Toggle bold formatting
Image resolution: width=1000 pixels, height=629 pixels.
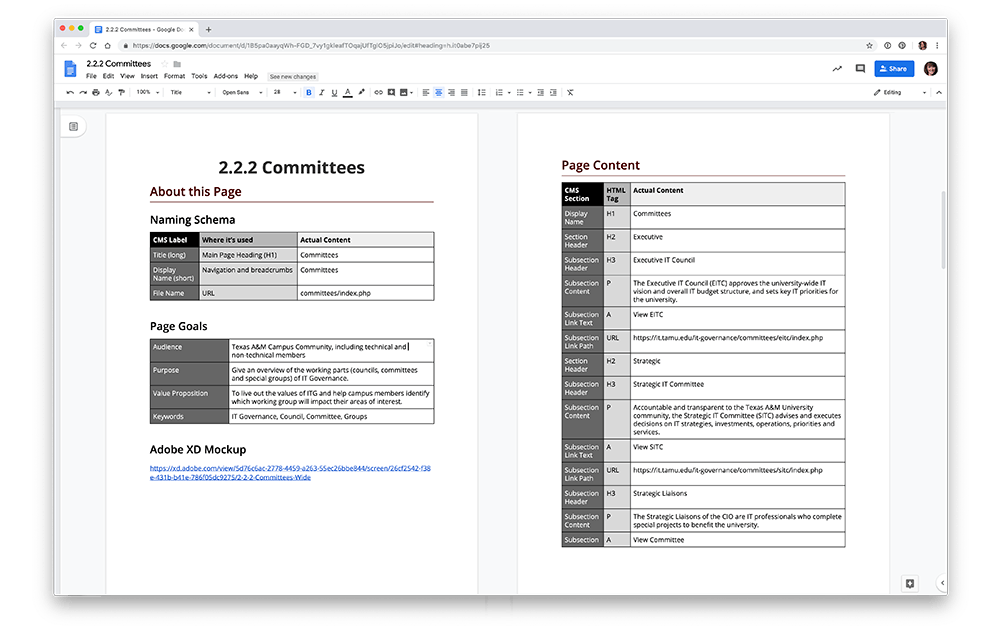click(309, 92)
